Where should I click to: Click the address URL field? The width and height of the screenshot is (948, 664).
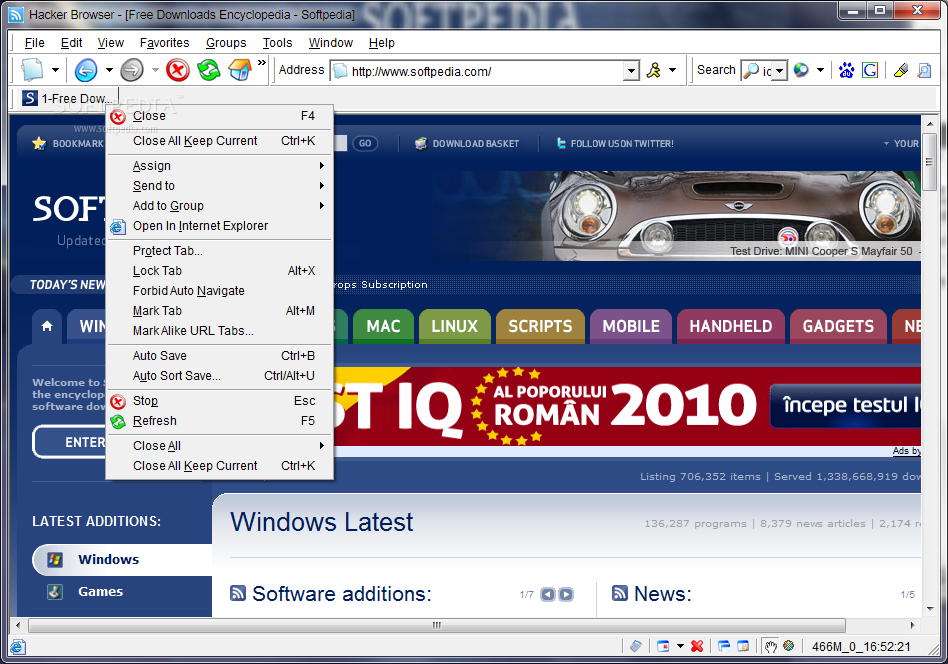click(x=486, y=71)
